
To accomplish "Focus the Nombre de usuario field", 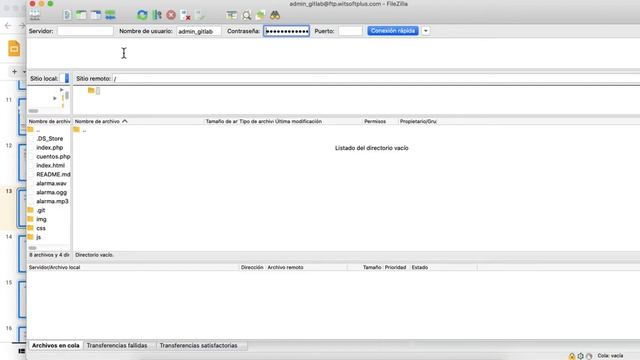I will pos(199,31).
